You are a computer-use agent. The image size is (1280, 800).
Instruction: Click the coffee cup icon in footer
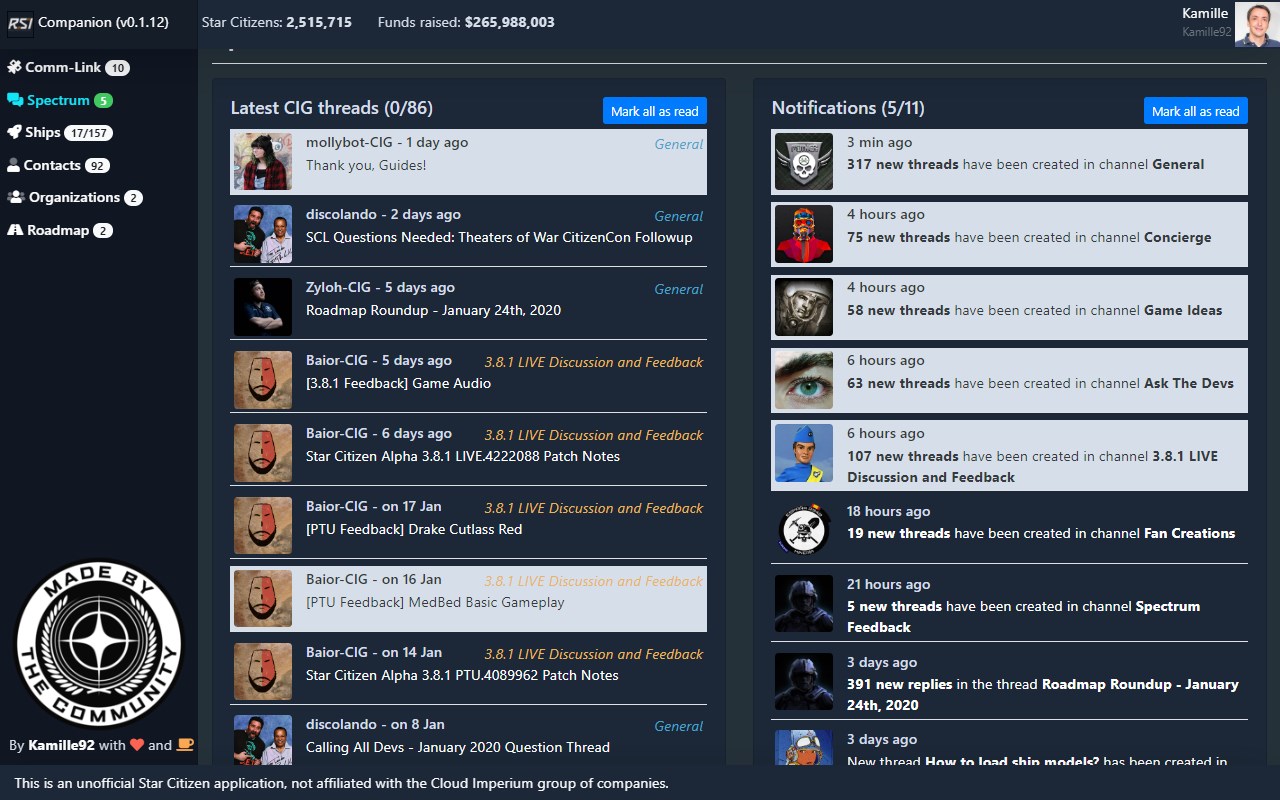coord(185,745)
